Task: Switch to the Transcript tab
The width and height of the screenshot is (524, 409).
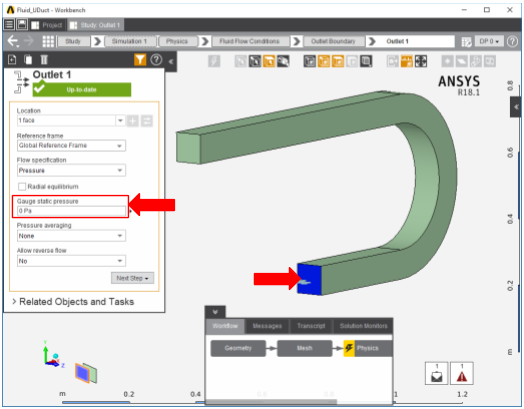Action: point(311,326)
